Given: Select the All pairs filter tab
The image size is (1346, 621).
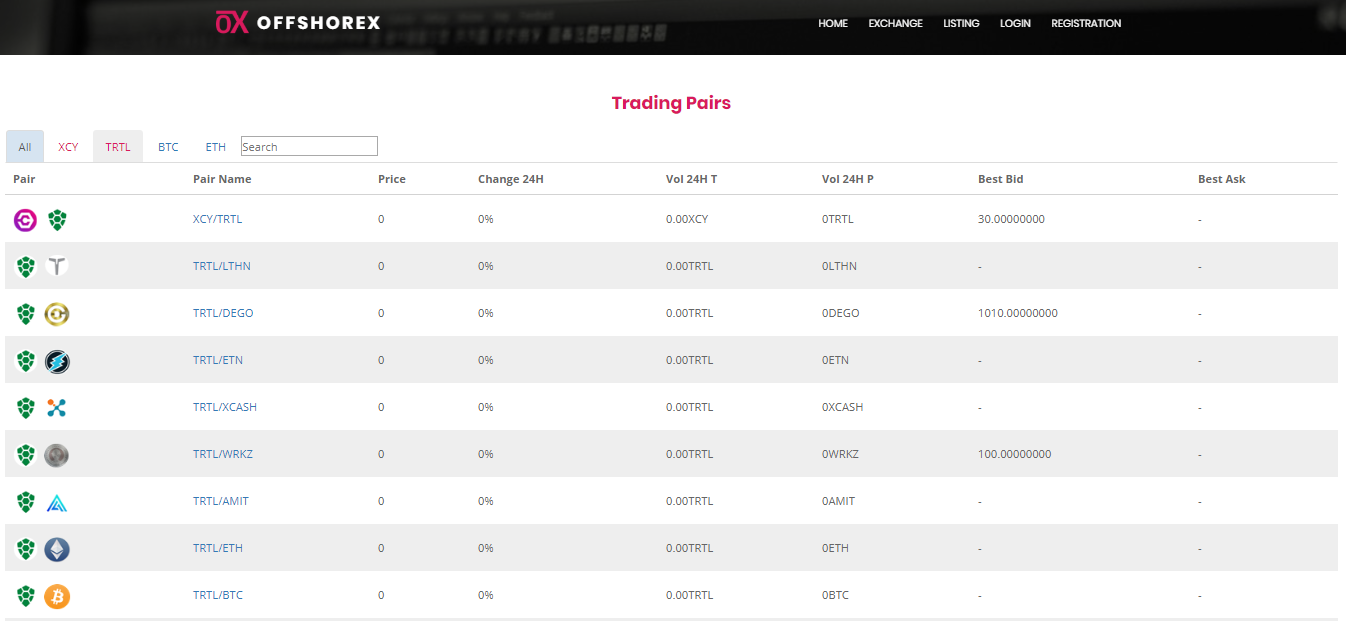Looking at the screenshot, I should click(x=25, y=147).
